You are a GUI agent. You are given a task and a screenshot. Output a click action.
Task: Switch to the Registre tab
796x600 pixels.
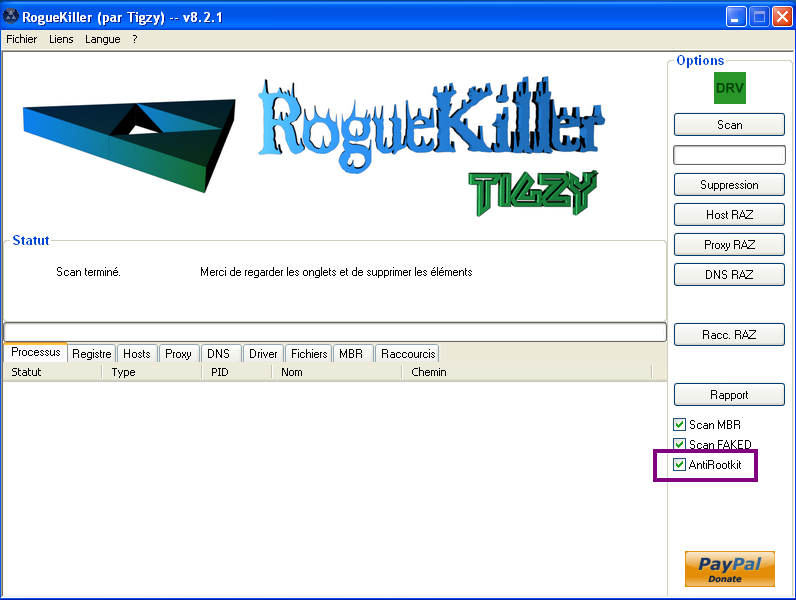click(91, 354)
